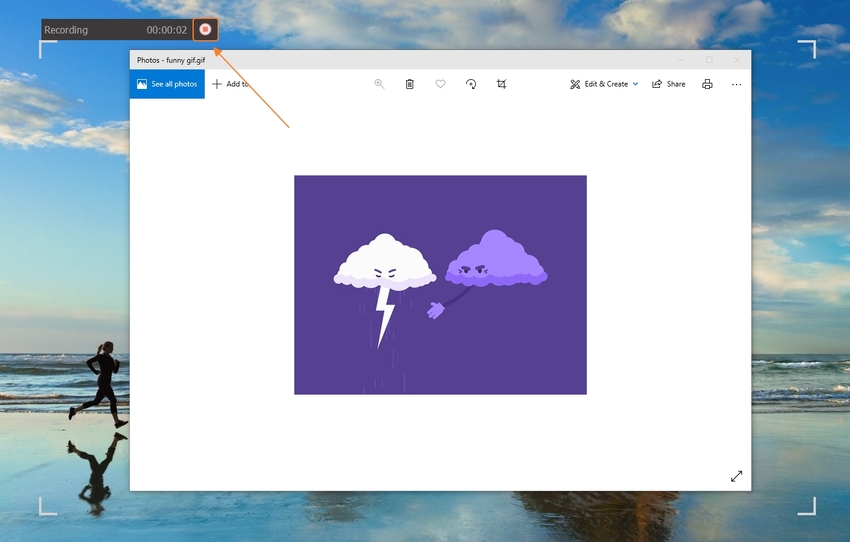Expand the Edit & Create dropdown chevron
The height and width of the screenshot is (542, 850).
pyautogui.click(x=635, y=84)
